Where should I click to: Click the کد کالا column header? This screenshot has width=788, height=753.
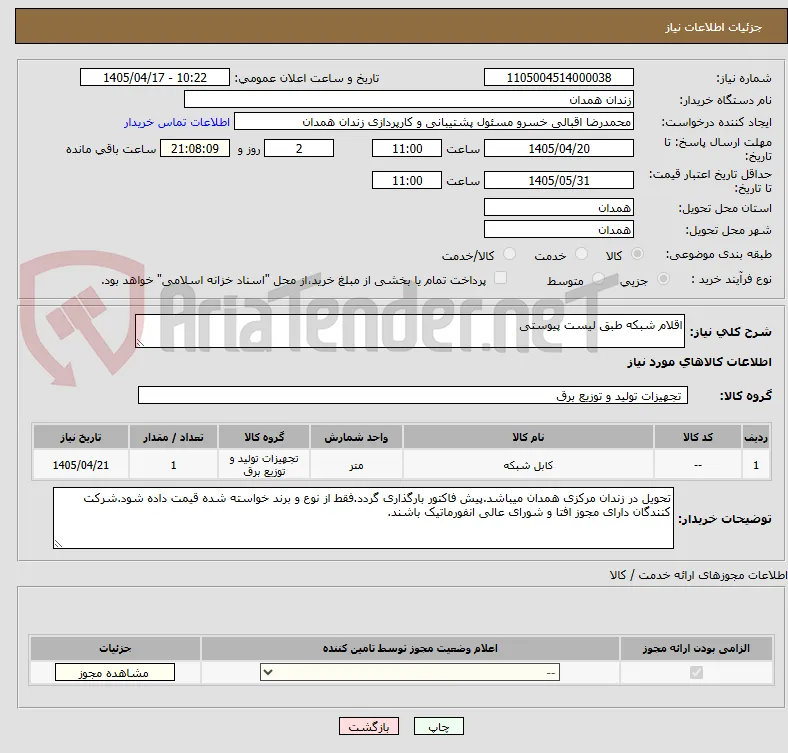[x=698, y=437]
